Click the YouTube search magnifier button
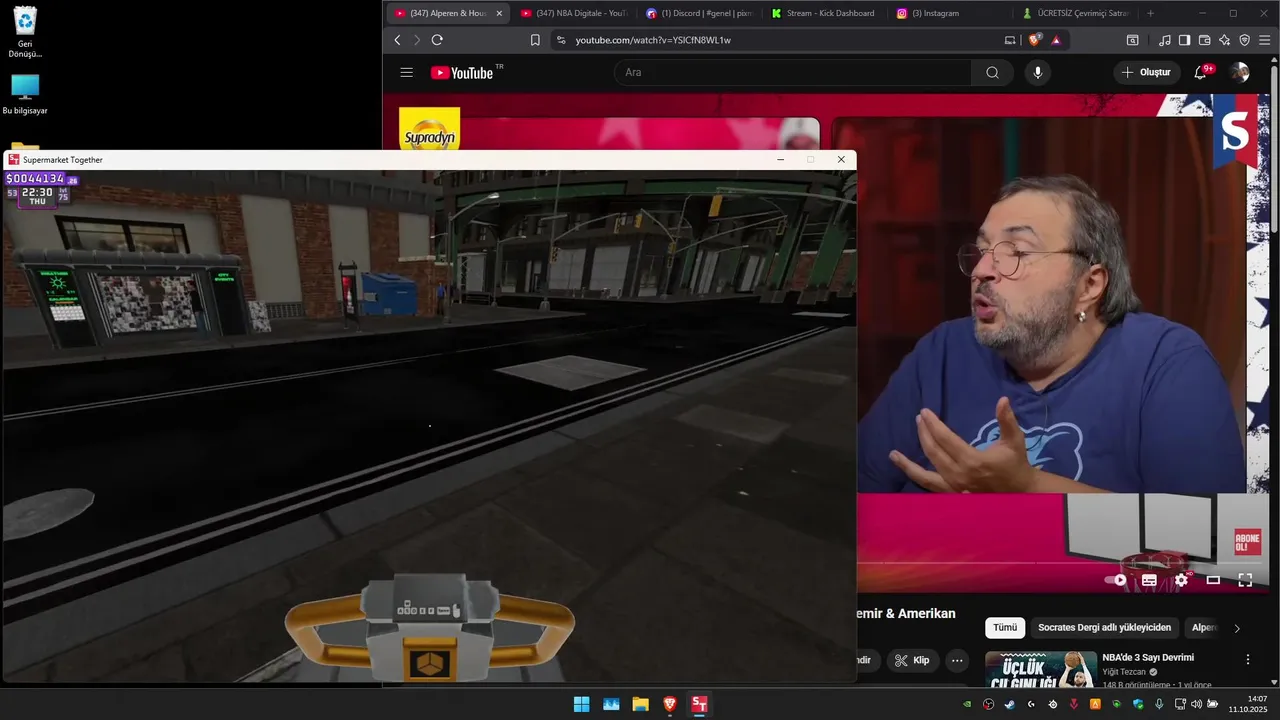This screenshot has height=720, width=1280. pos(992,72)
